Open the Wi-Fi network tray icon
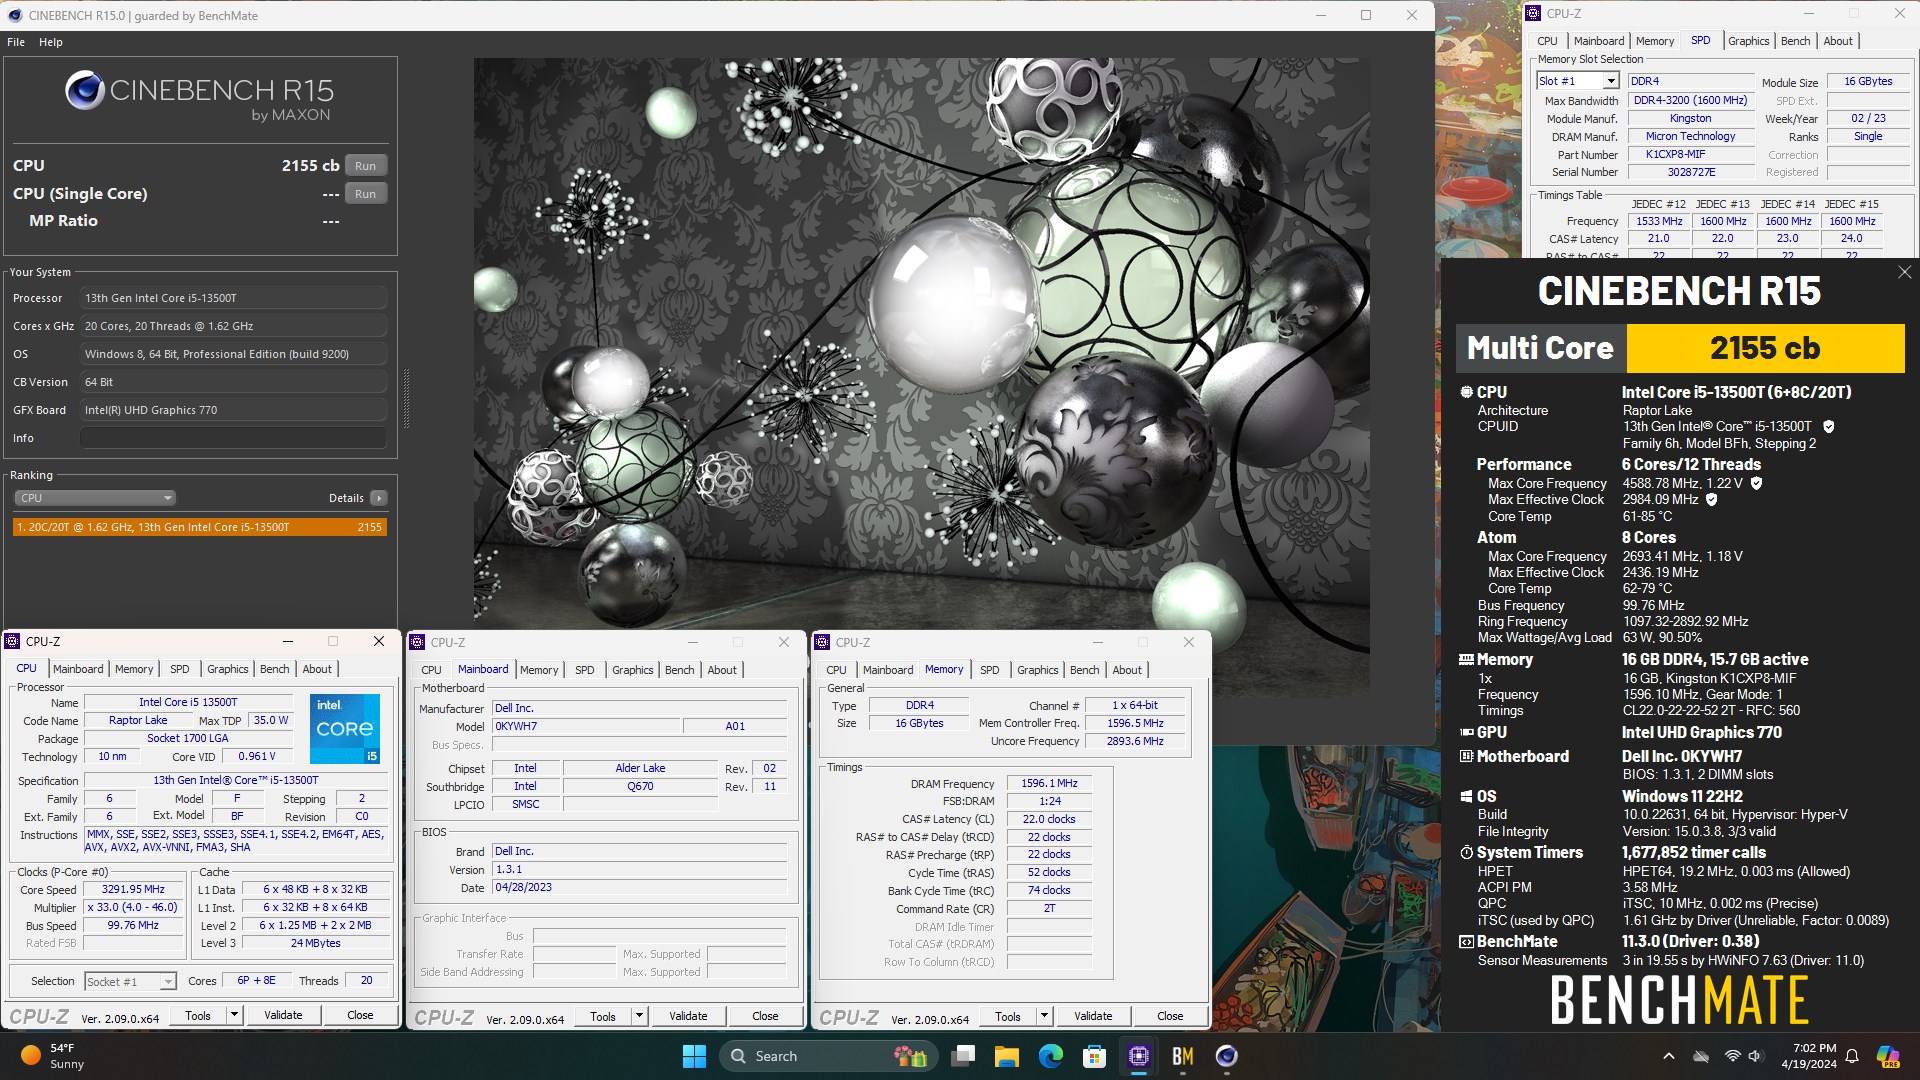 [1733, 1056]
